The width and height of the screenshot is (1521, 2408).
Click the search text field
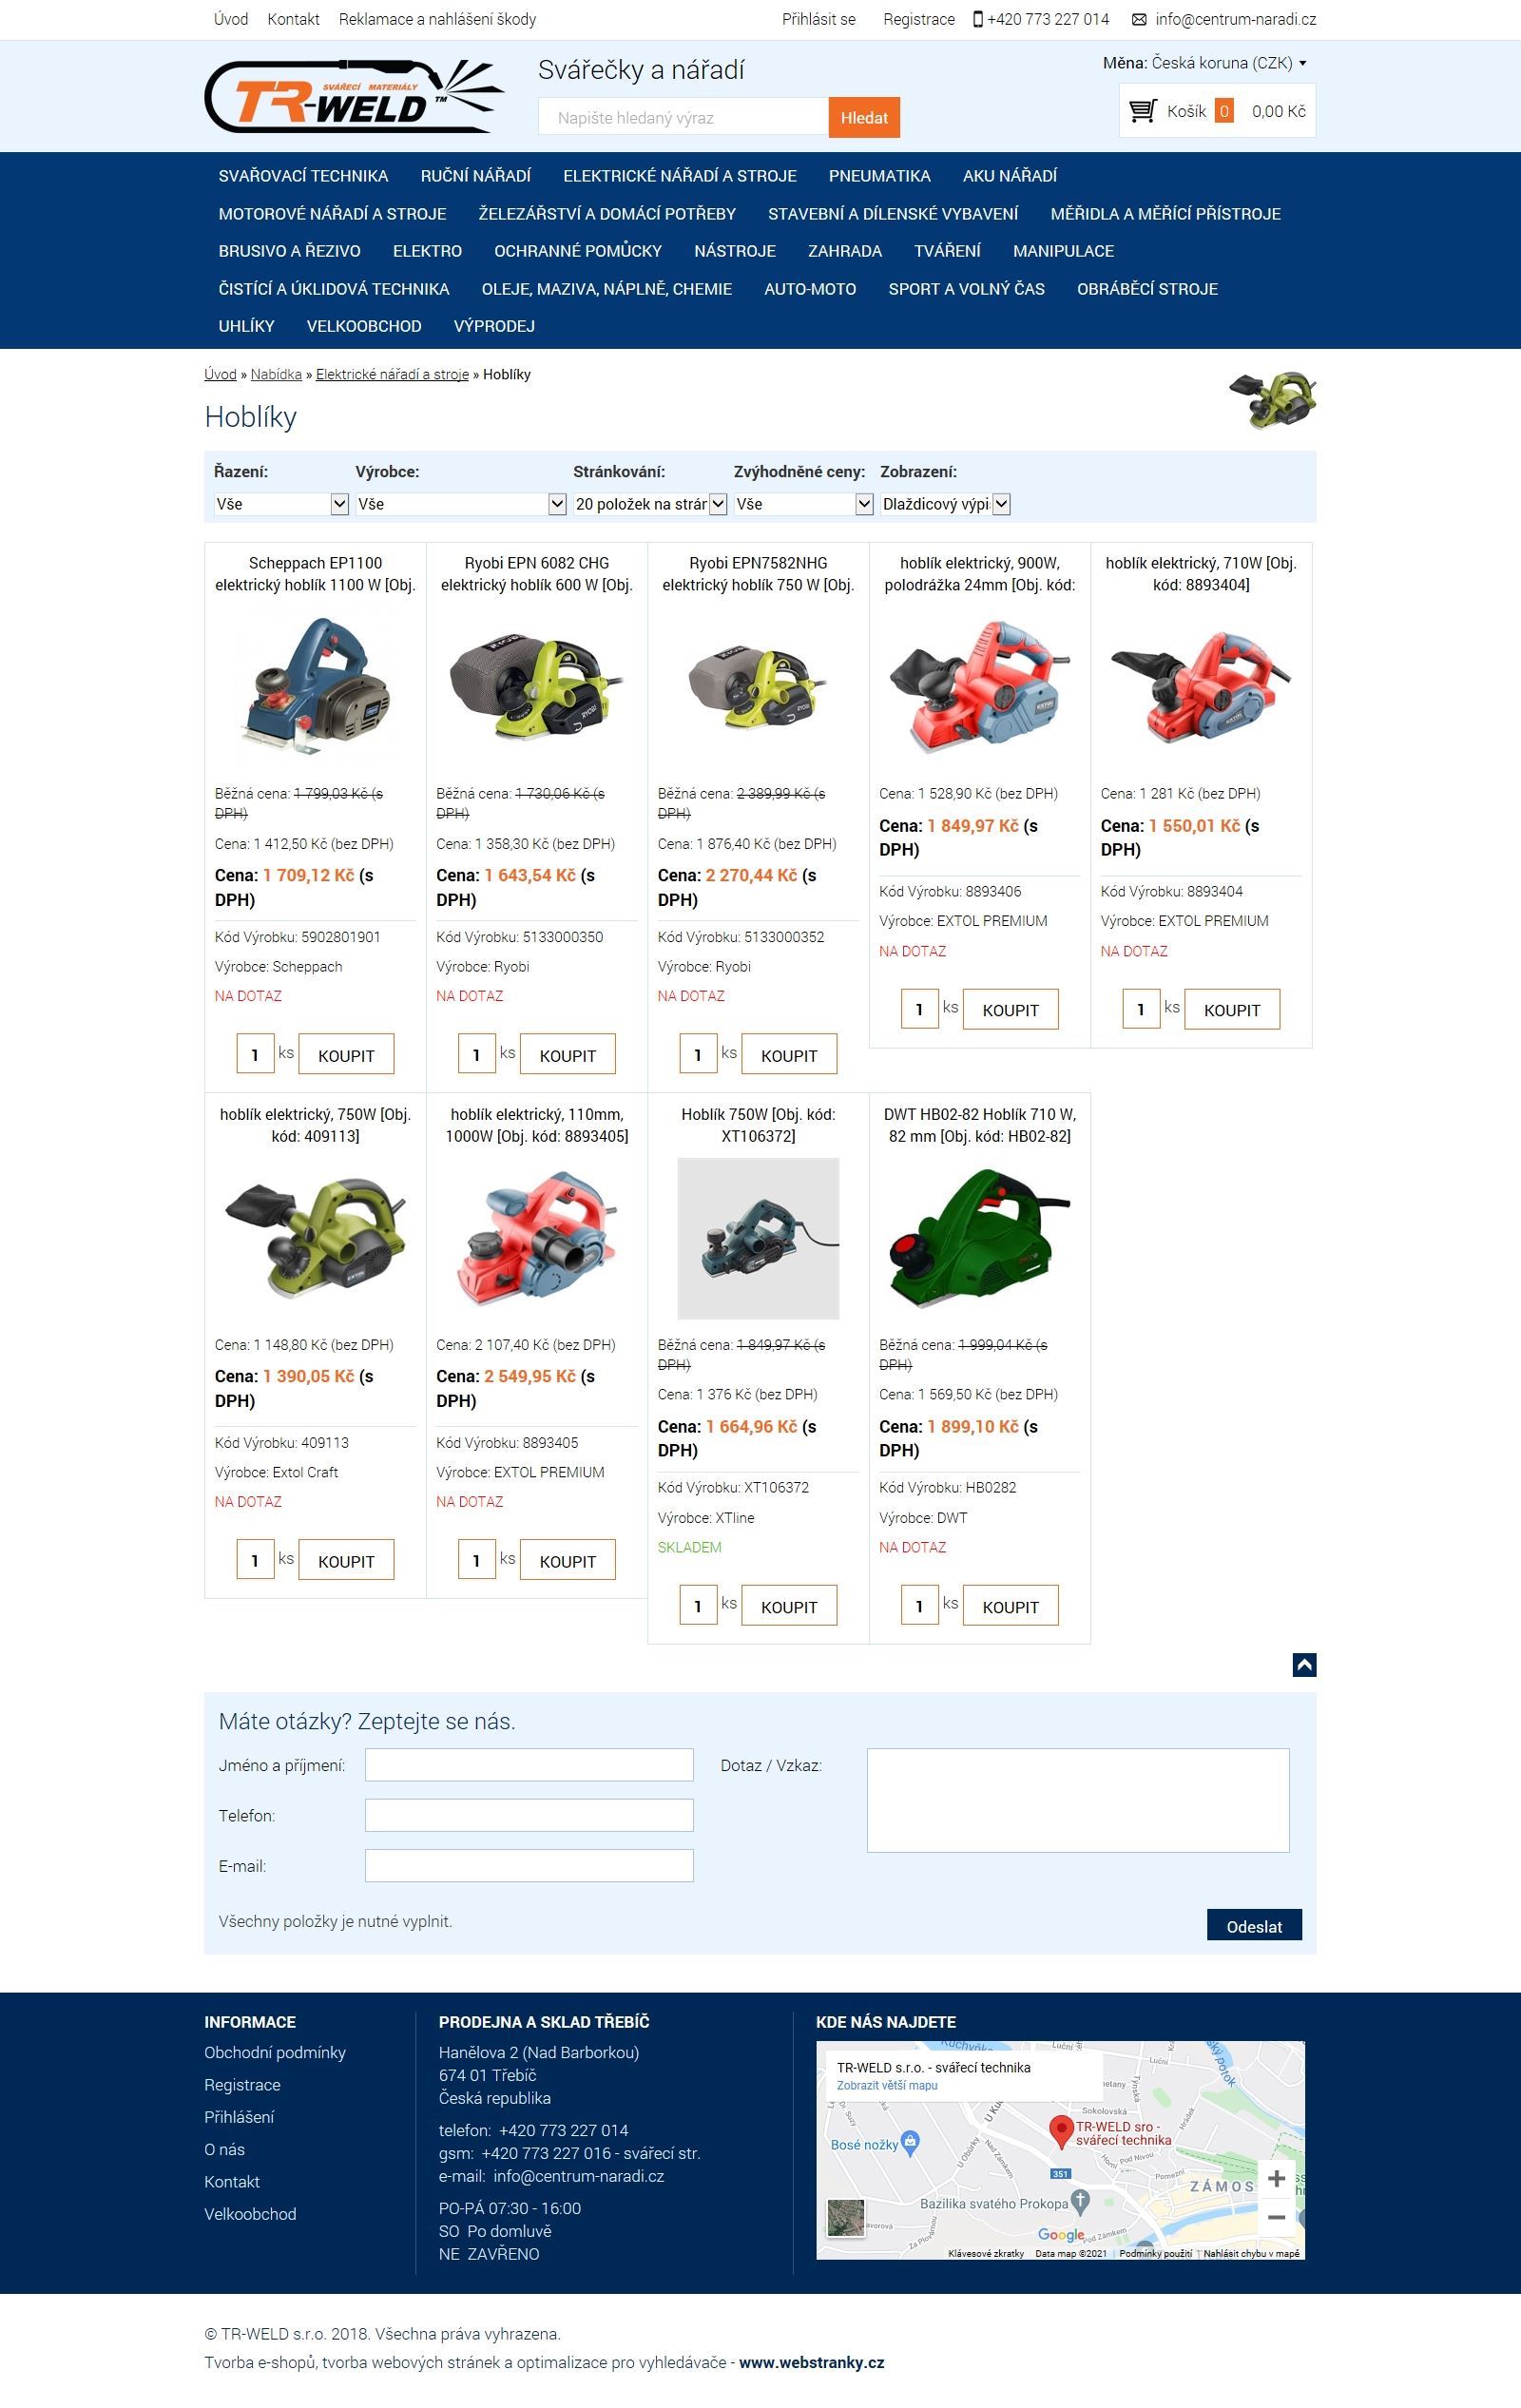tap(684, 117)
